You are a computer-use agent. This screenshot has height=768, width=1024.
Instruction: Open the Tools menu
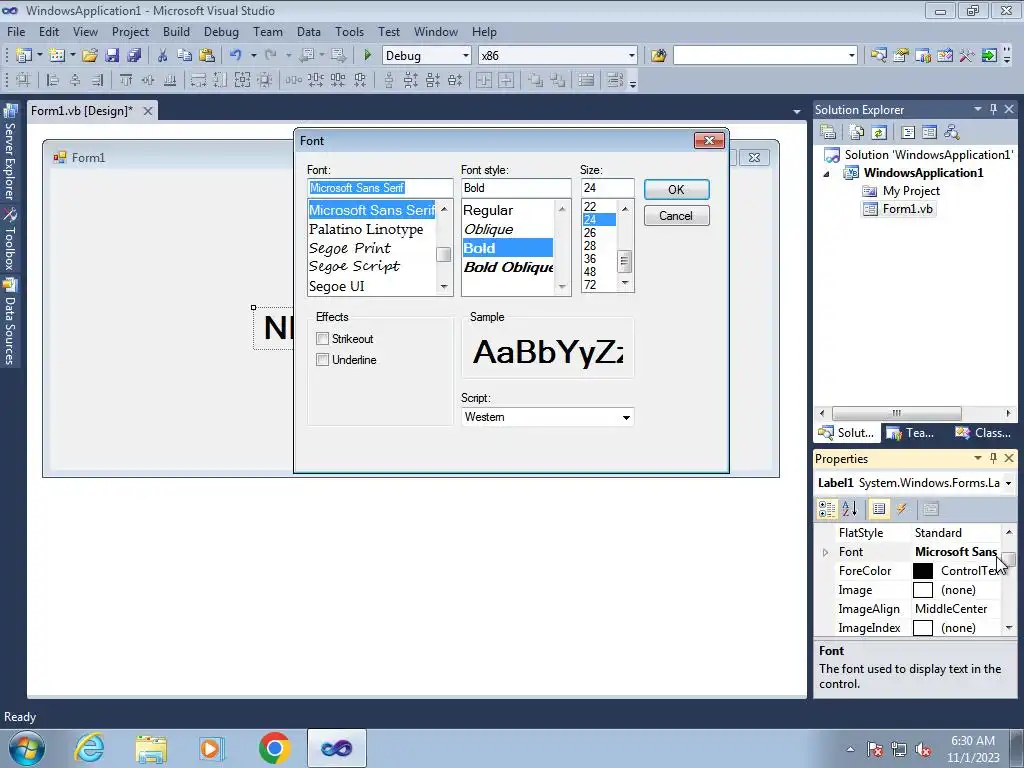[x=349, y=31]
